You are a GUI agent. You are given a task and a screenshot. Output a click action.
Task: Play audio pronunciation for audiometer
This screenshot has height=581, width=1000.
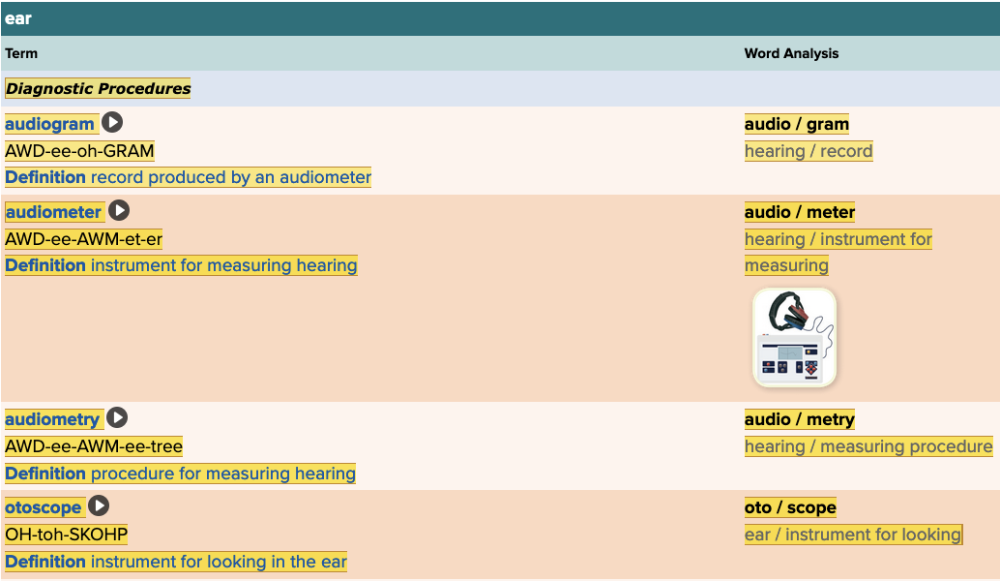coord(120,211)
